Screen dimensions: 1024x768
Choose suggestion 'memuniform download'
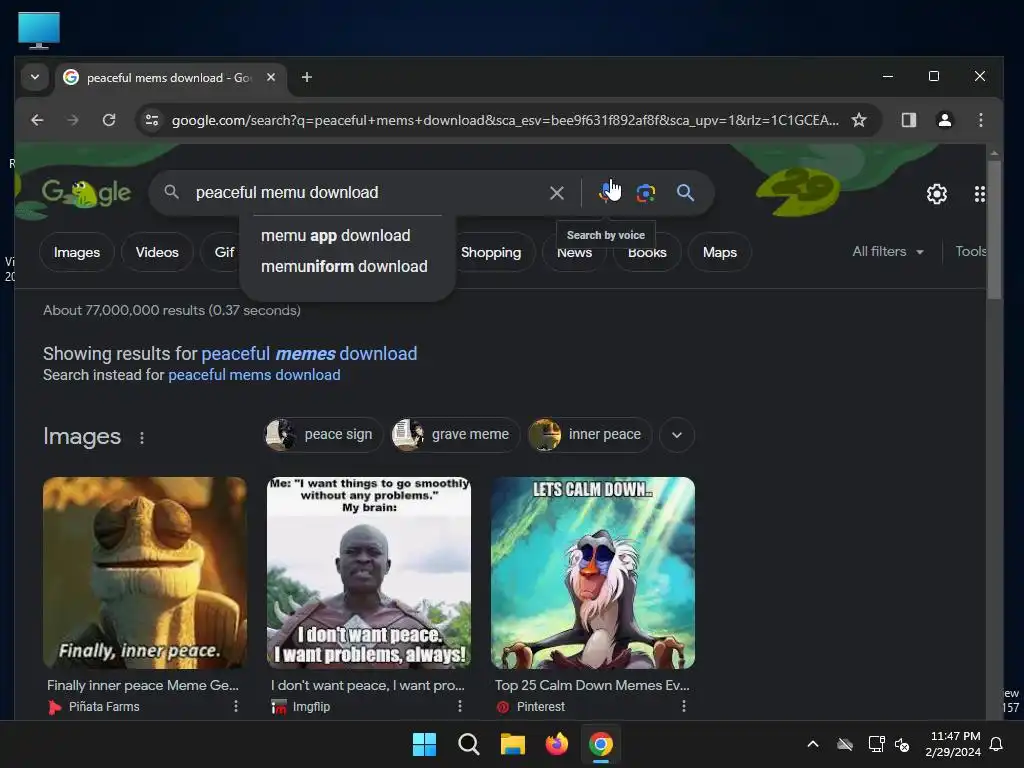pyautogui.click(x=344, y=266)
